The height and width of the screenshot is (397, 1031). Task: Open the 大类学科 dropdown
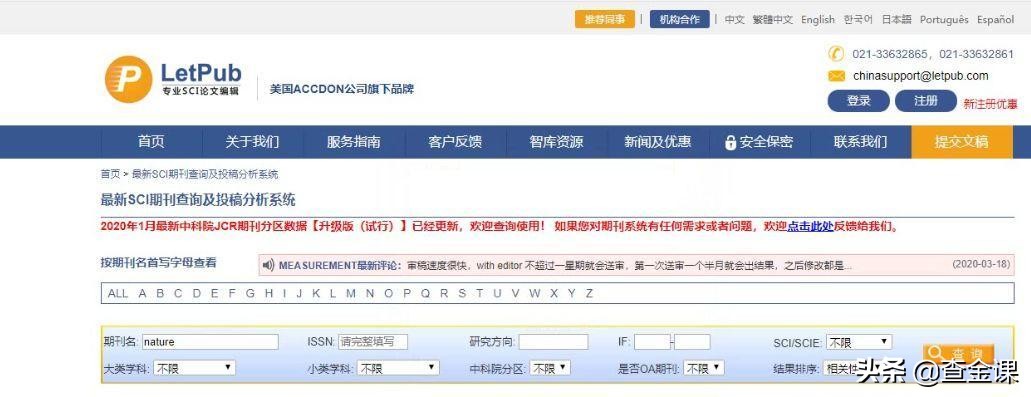coord(194,368)
